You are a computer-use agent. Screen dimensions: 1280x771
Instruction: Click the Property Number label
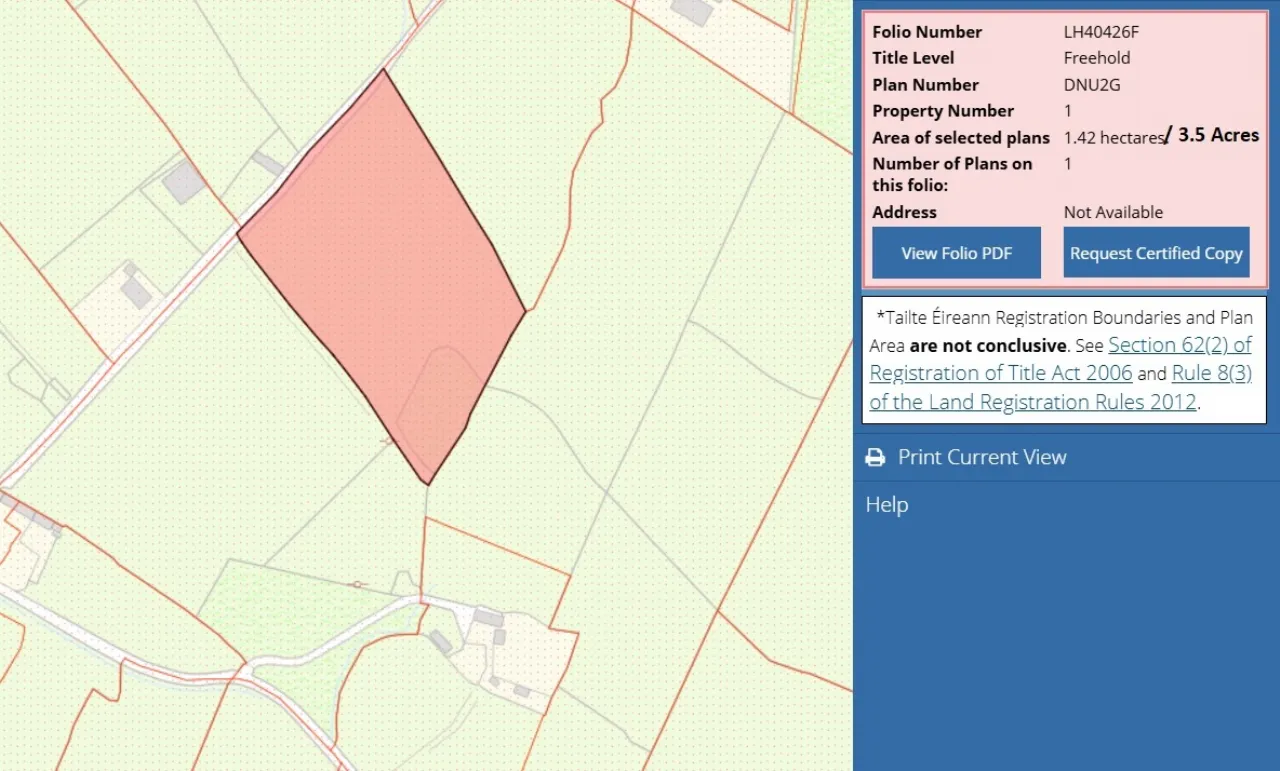942,110
